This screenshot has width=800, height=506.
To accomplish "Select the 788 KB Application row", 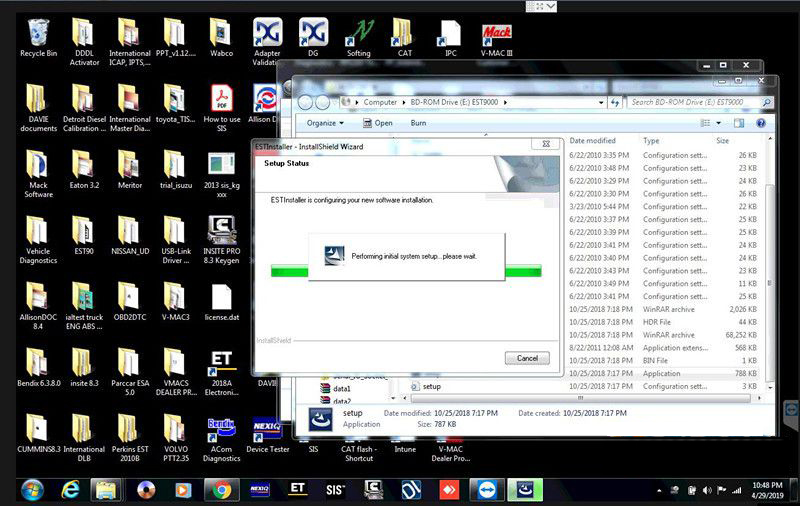I will coord(663,373).
